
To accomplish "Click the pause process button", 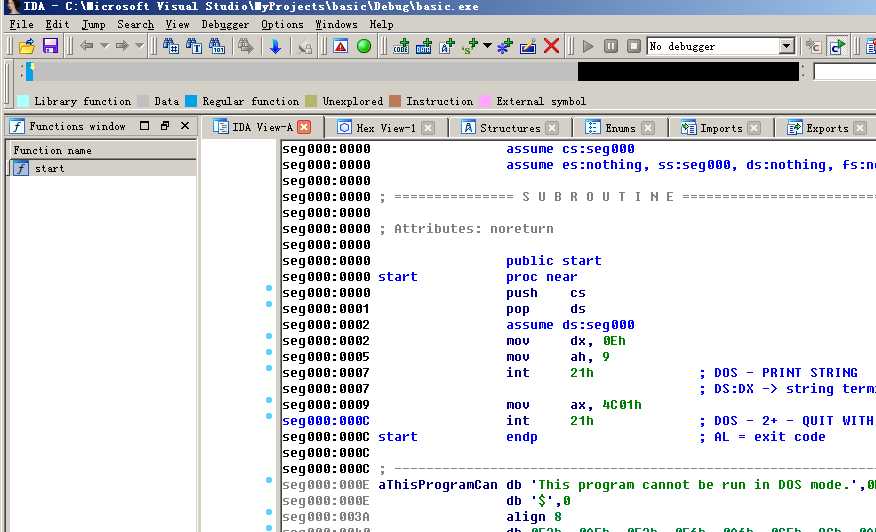I will click(x=611, y=46).
